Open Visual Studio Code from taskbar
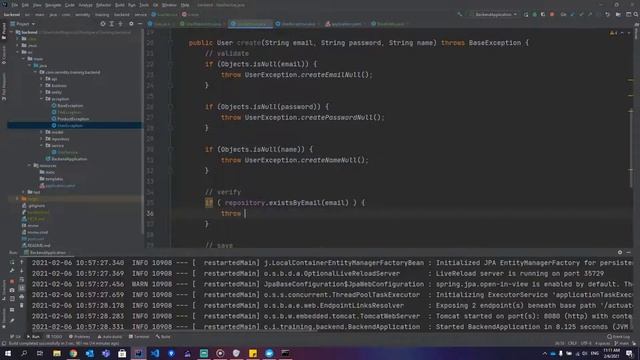 point(155,353)
